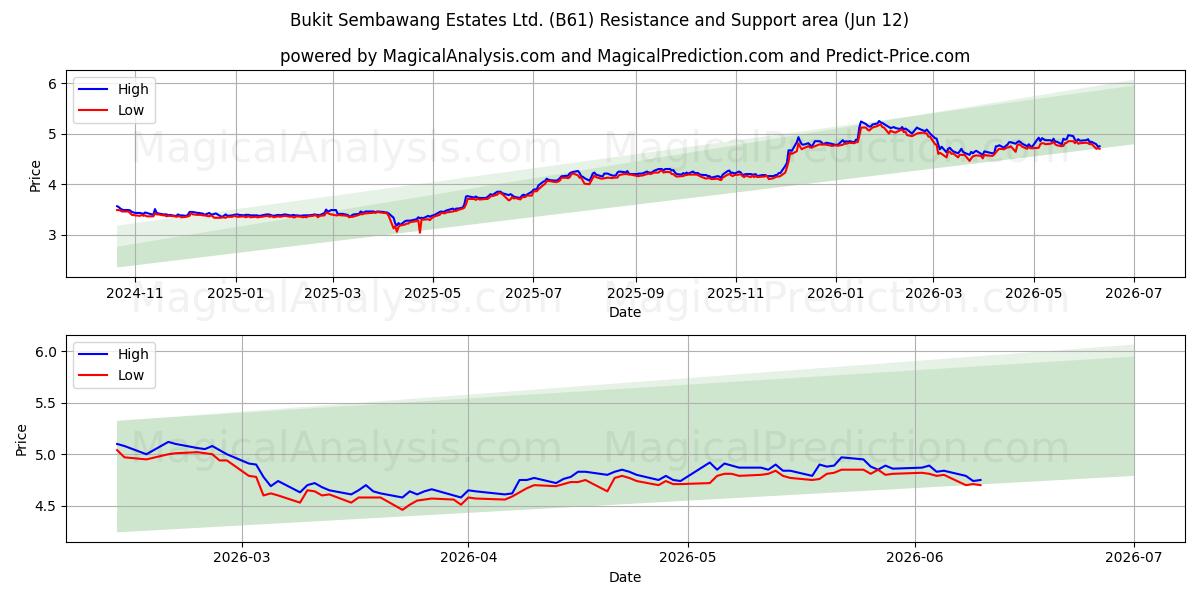Screen dimensions: 1200x600
Task: Click the price tick '3' on the upper chart
Action: click(x=54, y=235)
